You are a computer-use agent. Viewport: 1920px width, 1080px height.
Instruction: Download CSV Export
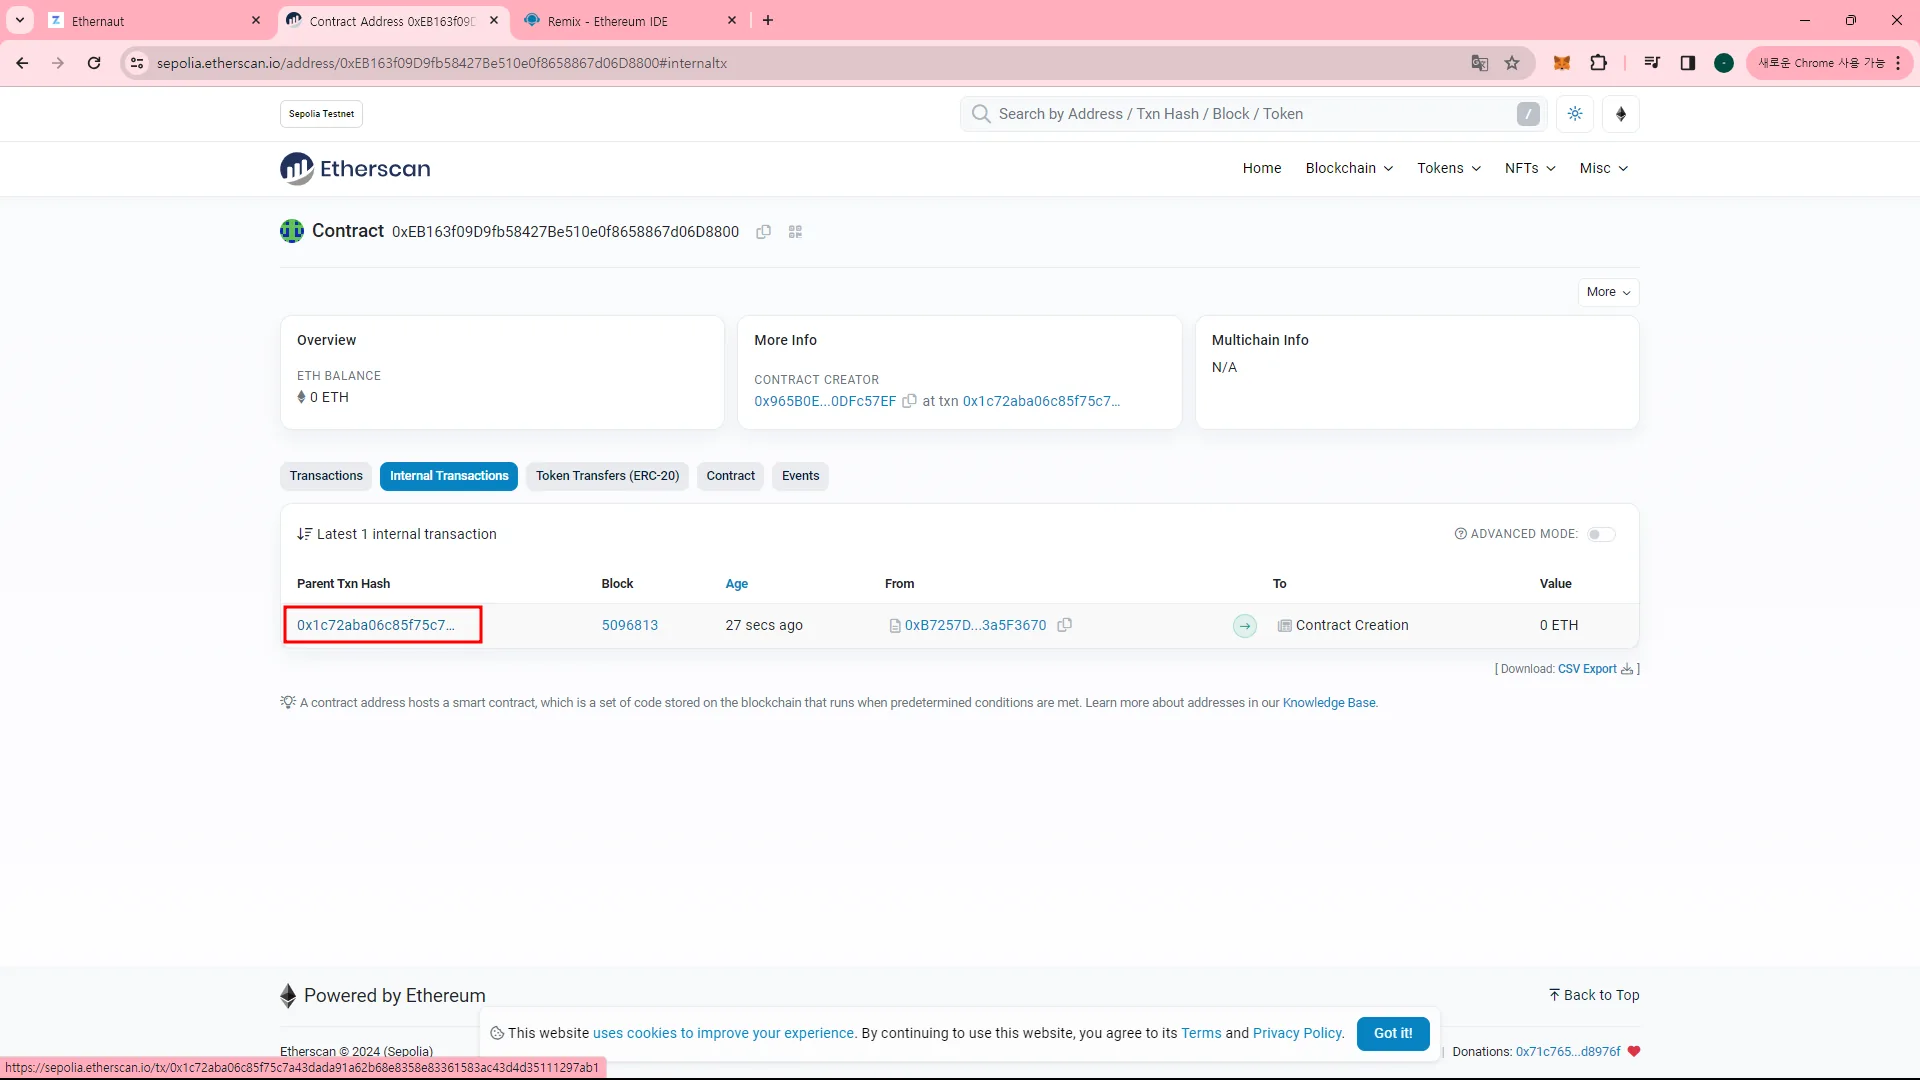[1587, 669]
